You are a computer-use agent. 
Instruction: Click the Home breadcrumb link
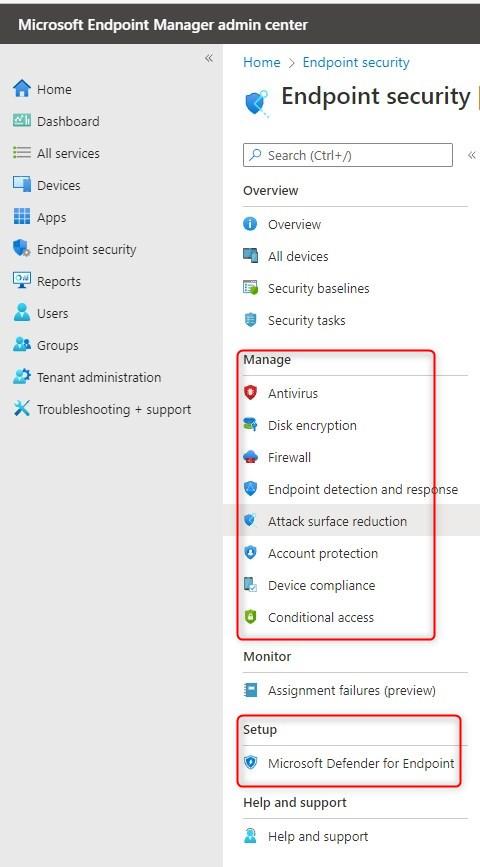tap(262, 62)
